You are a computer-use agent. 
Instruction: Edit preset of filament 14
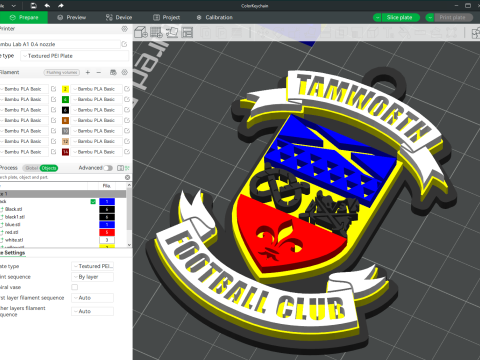click(127, 152)
